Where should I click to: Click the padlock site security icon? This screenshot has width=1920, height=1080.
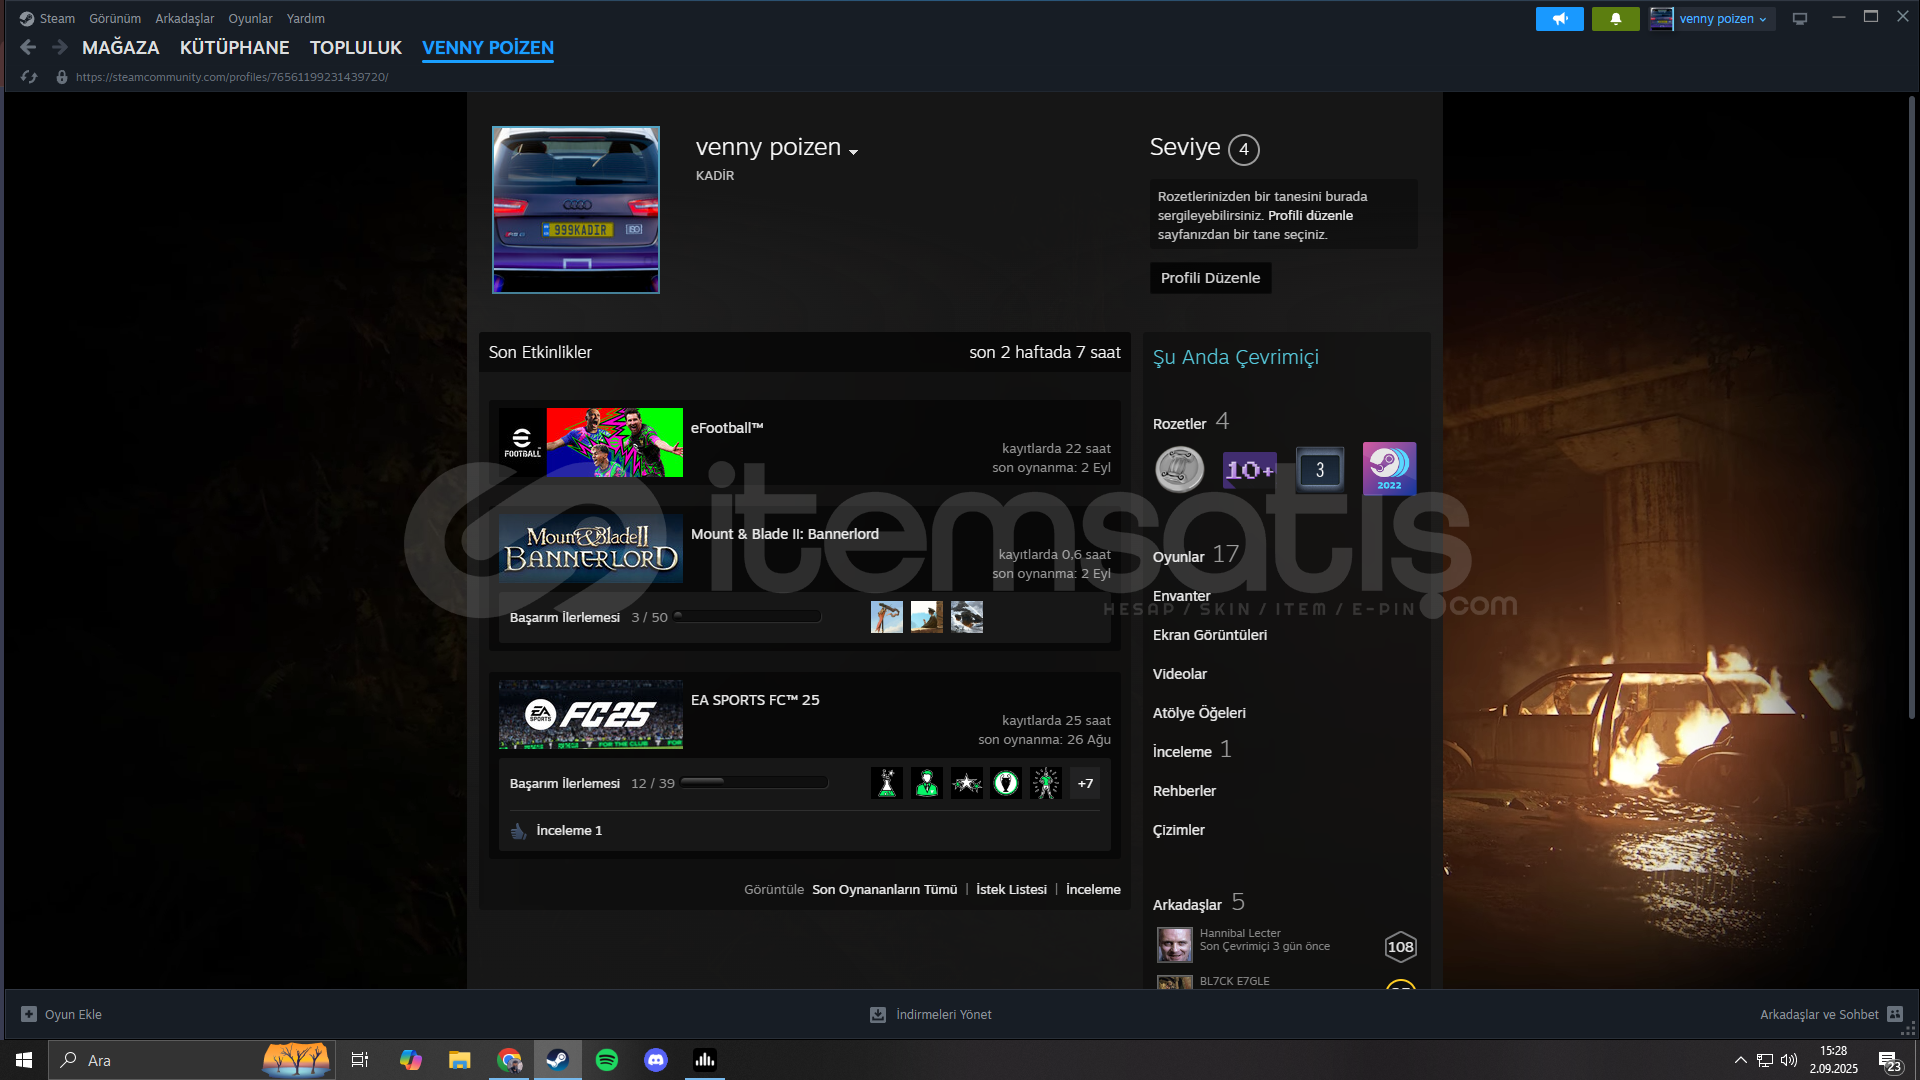[x=62, y=77]
